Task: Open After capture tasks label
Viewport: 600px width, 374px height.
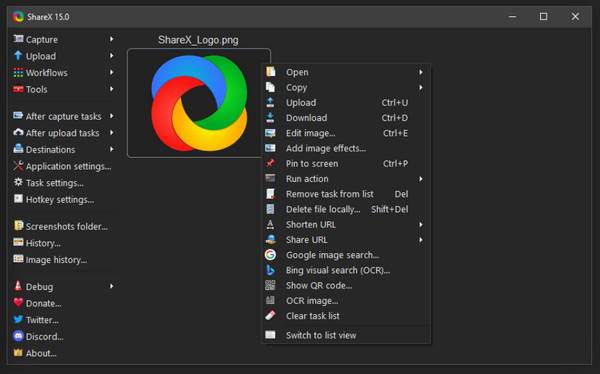Action: pyautogui.click(x=64, y=116)
